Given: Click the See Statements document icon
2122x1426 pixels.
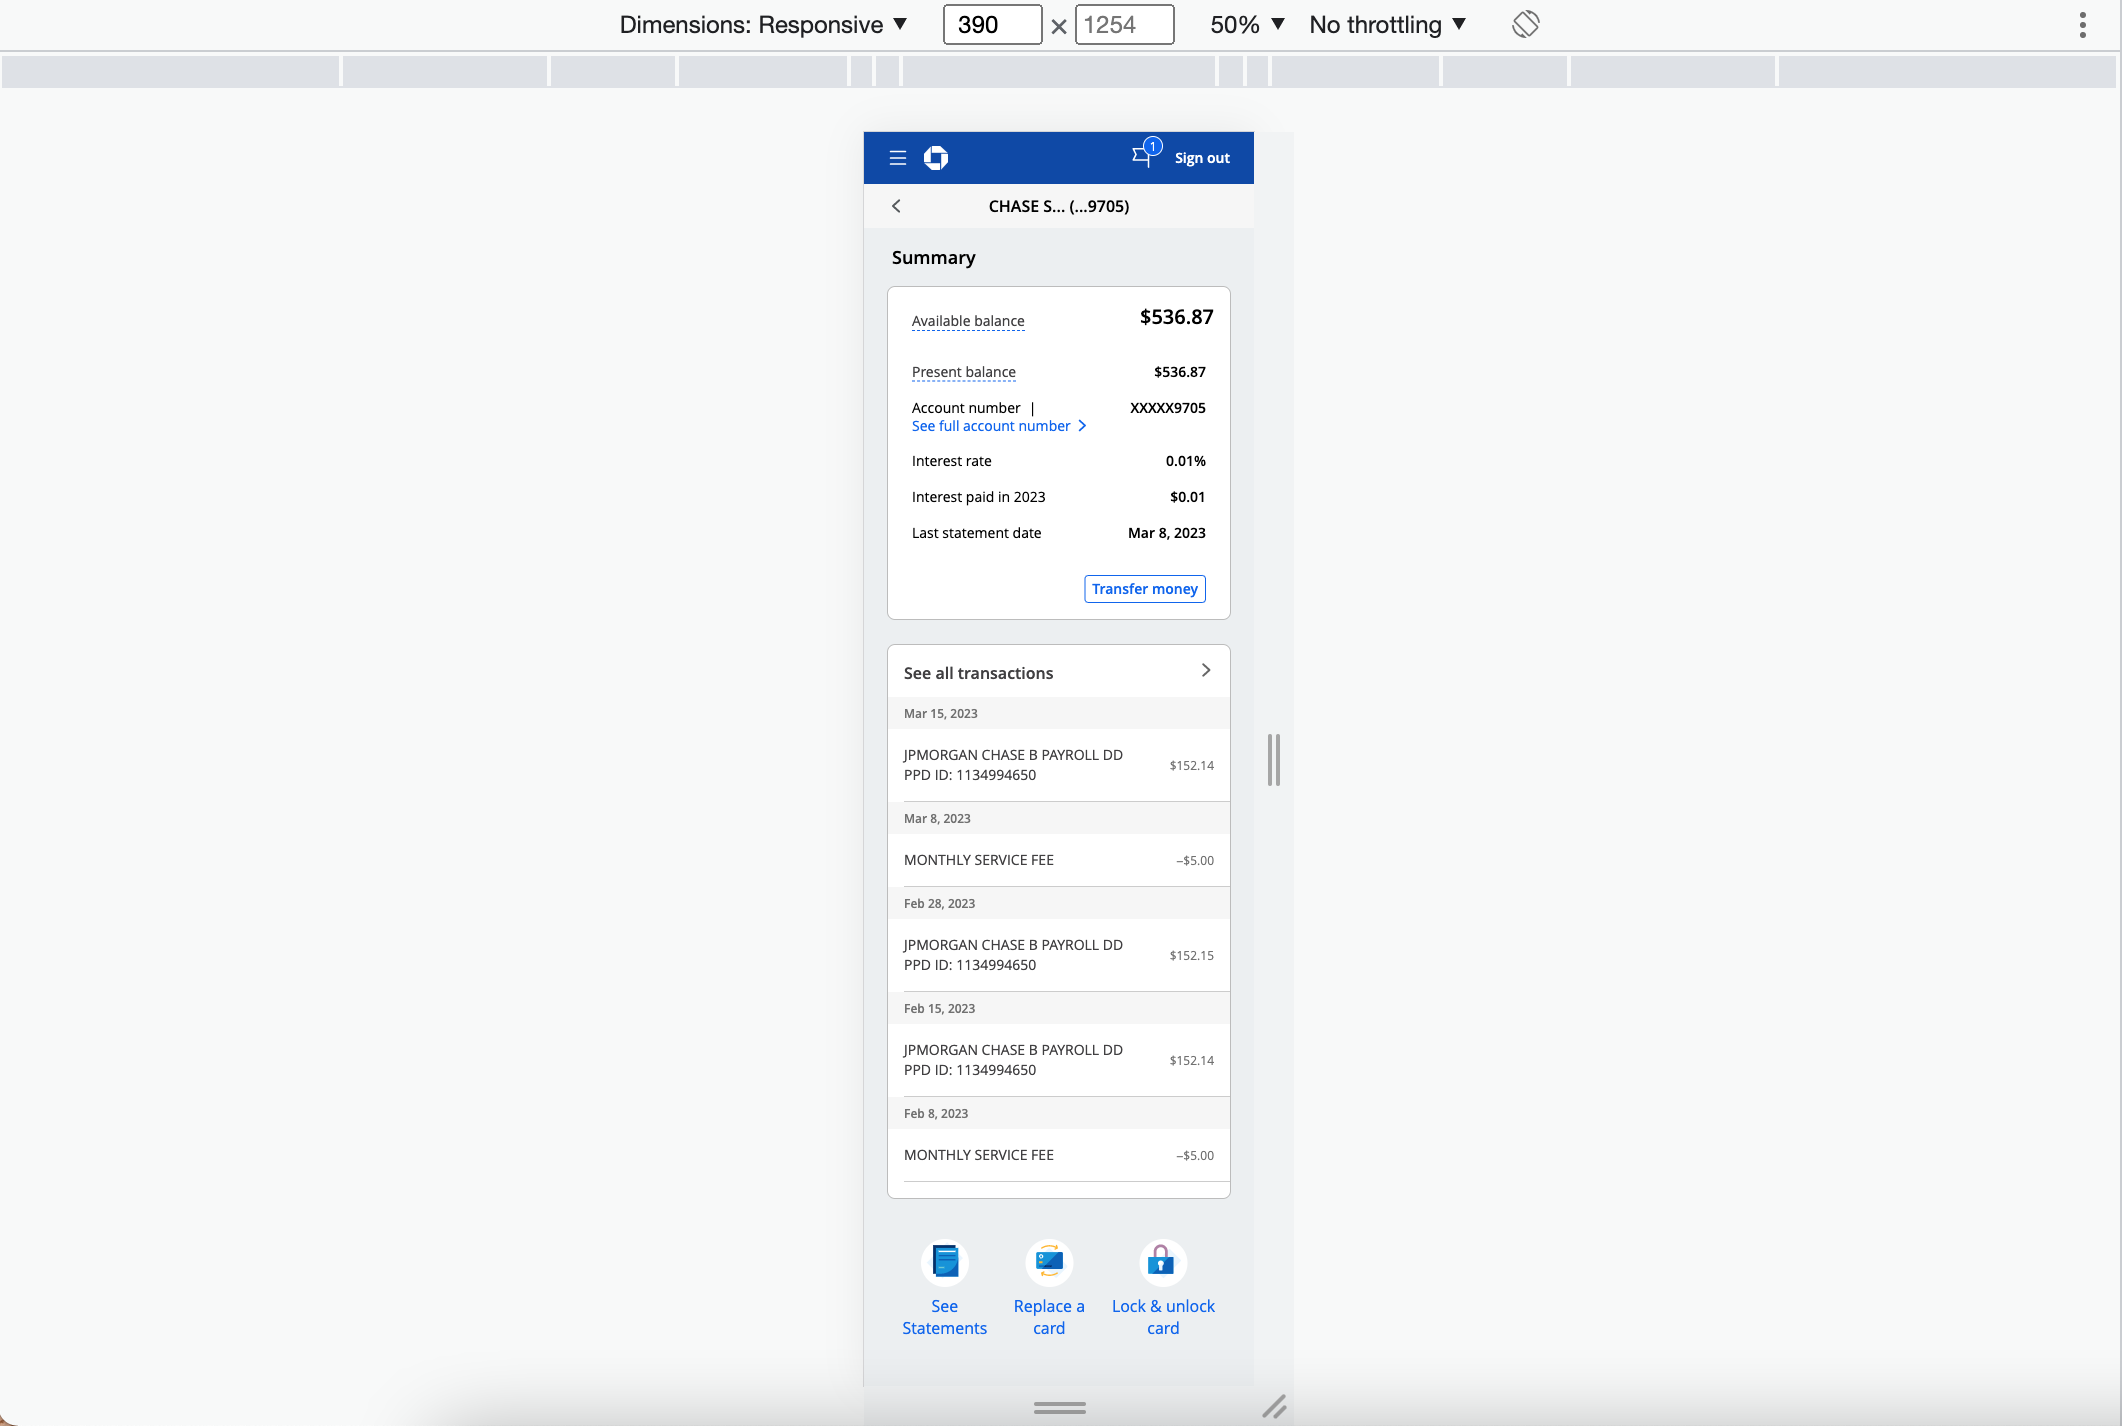Looking at the screenshot, I should (x=944, y=1262).
